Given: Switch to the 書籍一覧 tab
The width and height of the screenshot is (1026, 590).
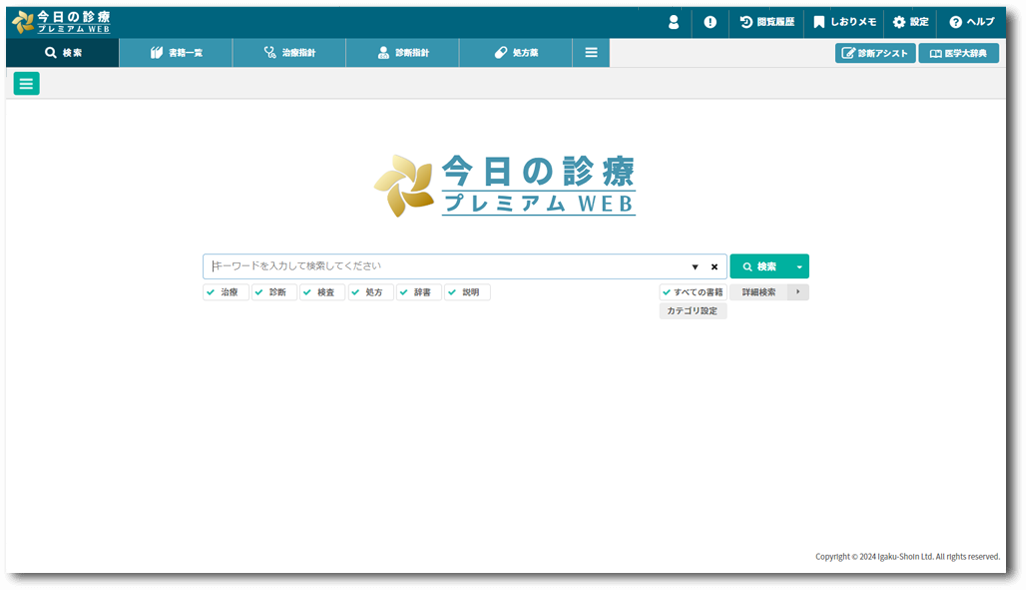Looking at the screenshot, I should (176, 53).
